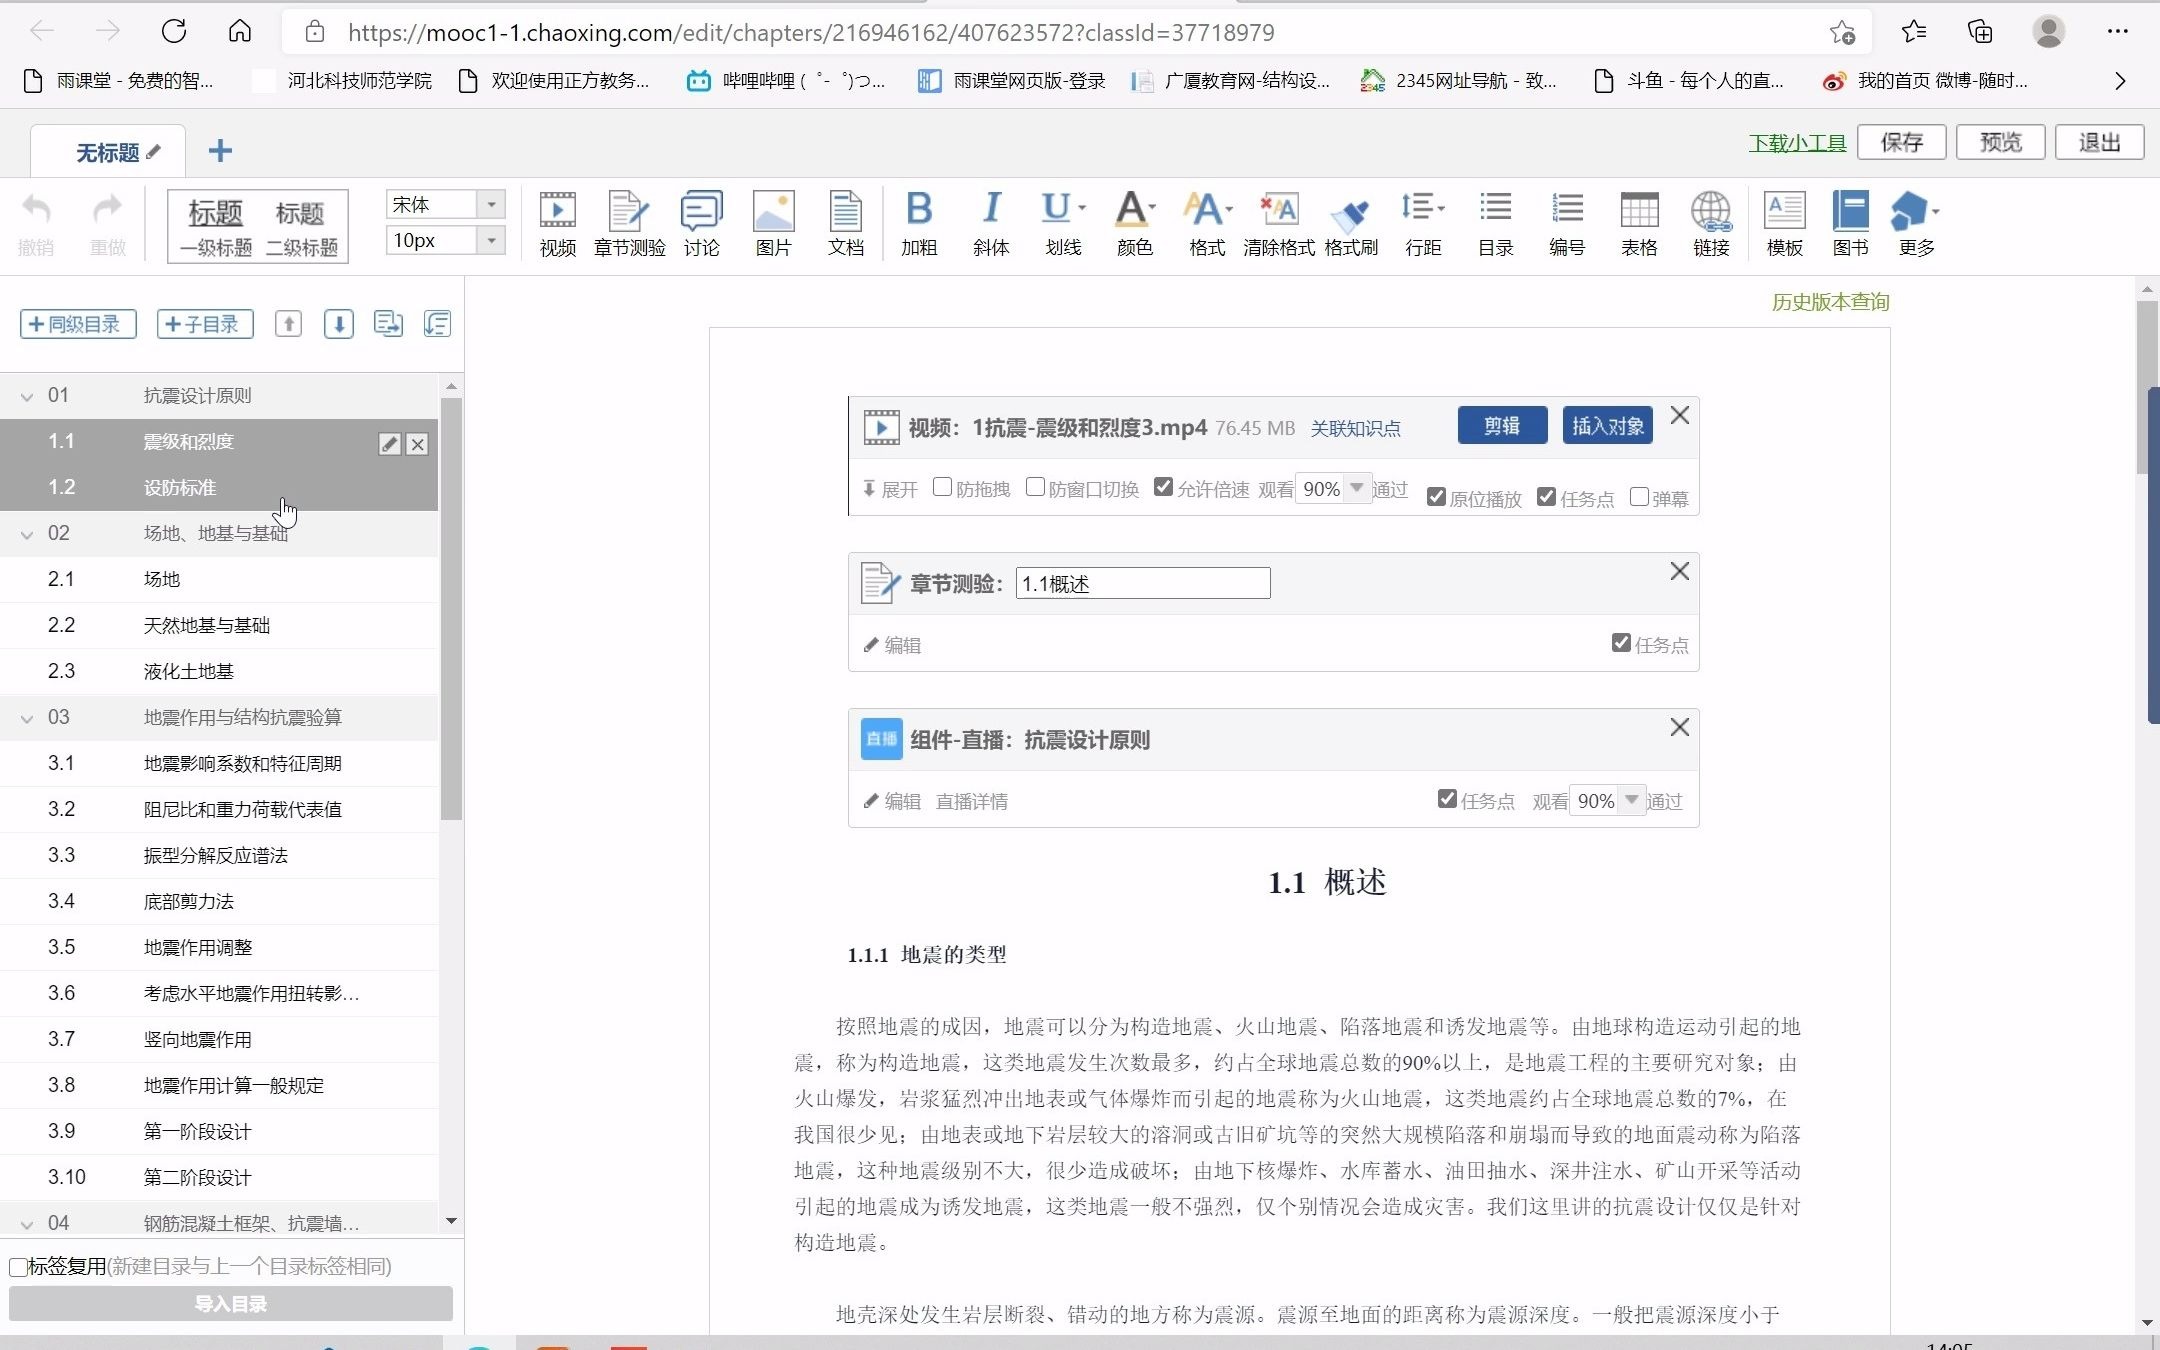Viewport: 2160px width, 1350px height.
Task: Insert a 讨论 discussion block
Action: (701, 224)
